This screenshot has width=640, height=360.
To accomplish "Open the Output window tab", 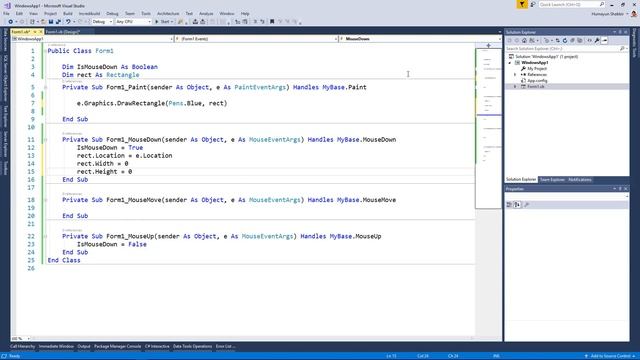I will [x=84, y=347].
